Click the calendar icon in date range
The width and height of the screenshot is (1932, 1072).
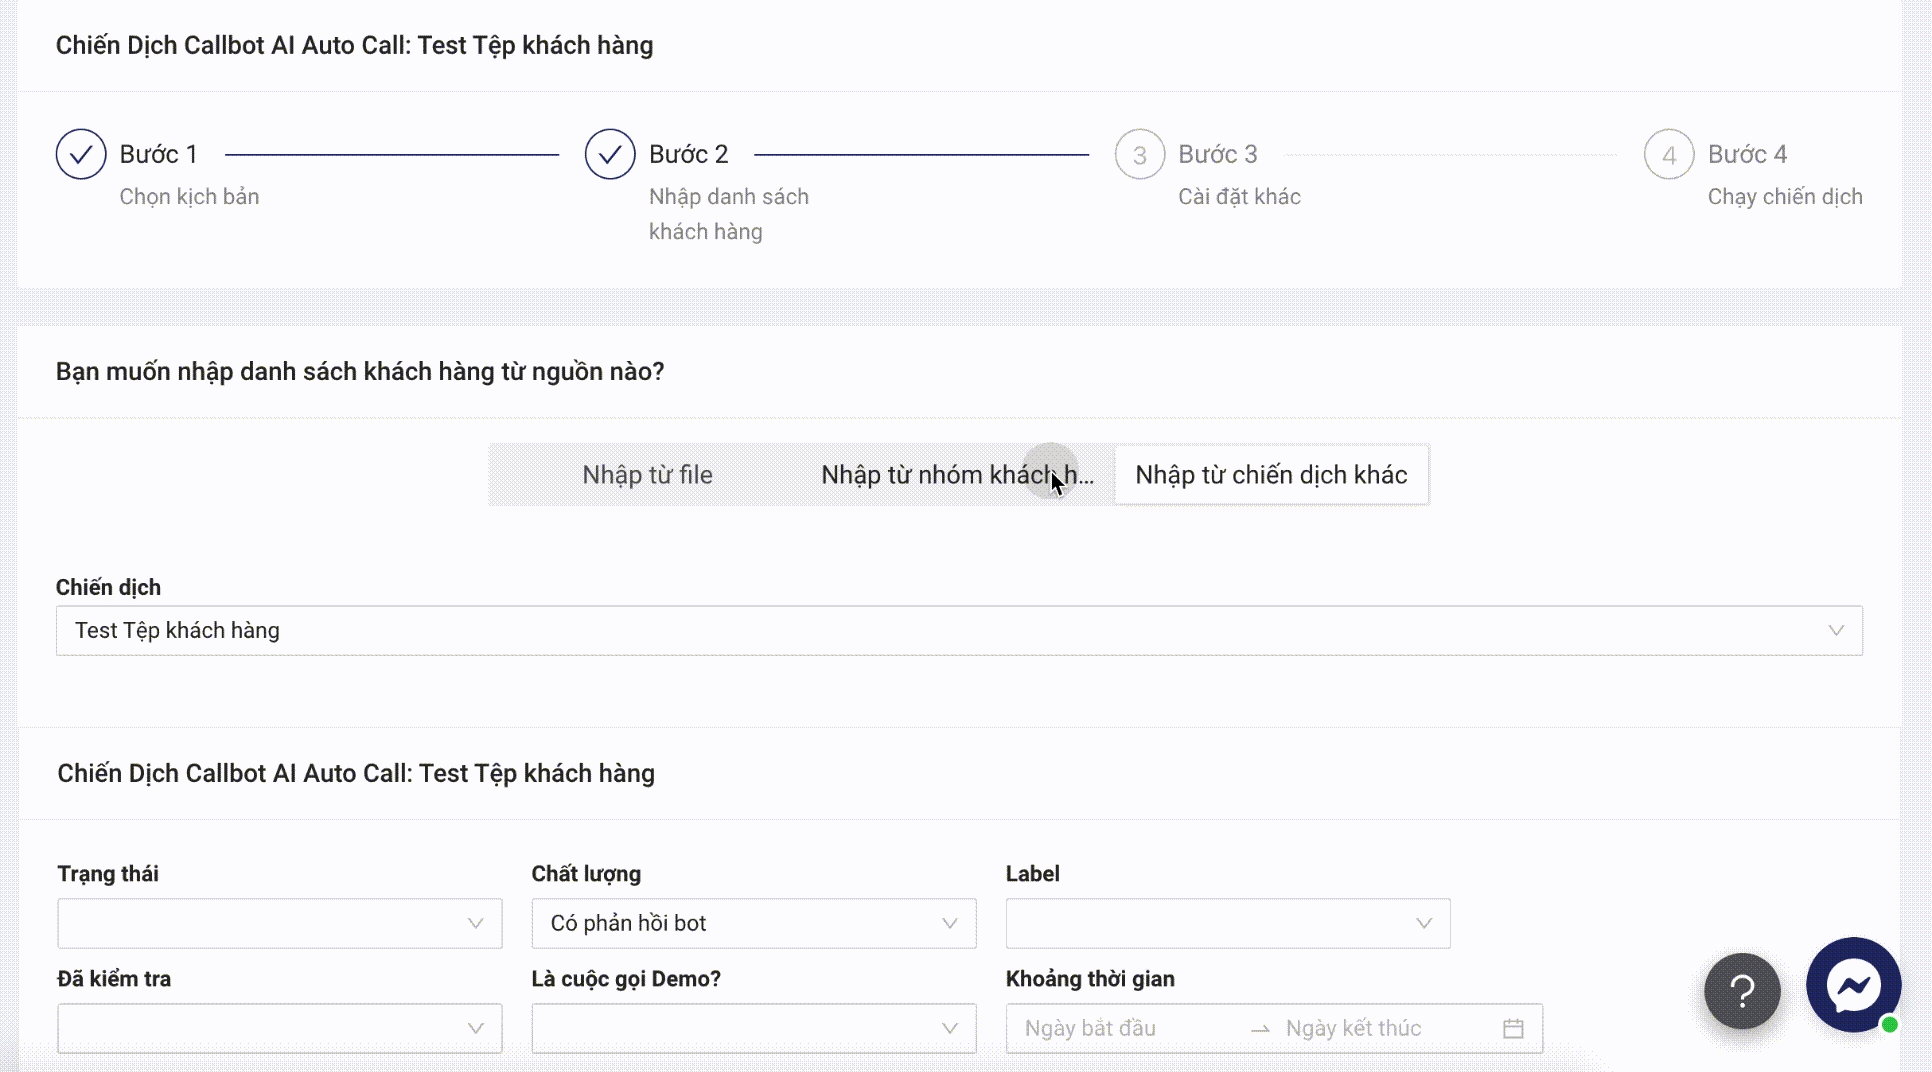(x=1513, y=1028)
